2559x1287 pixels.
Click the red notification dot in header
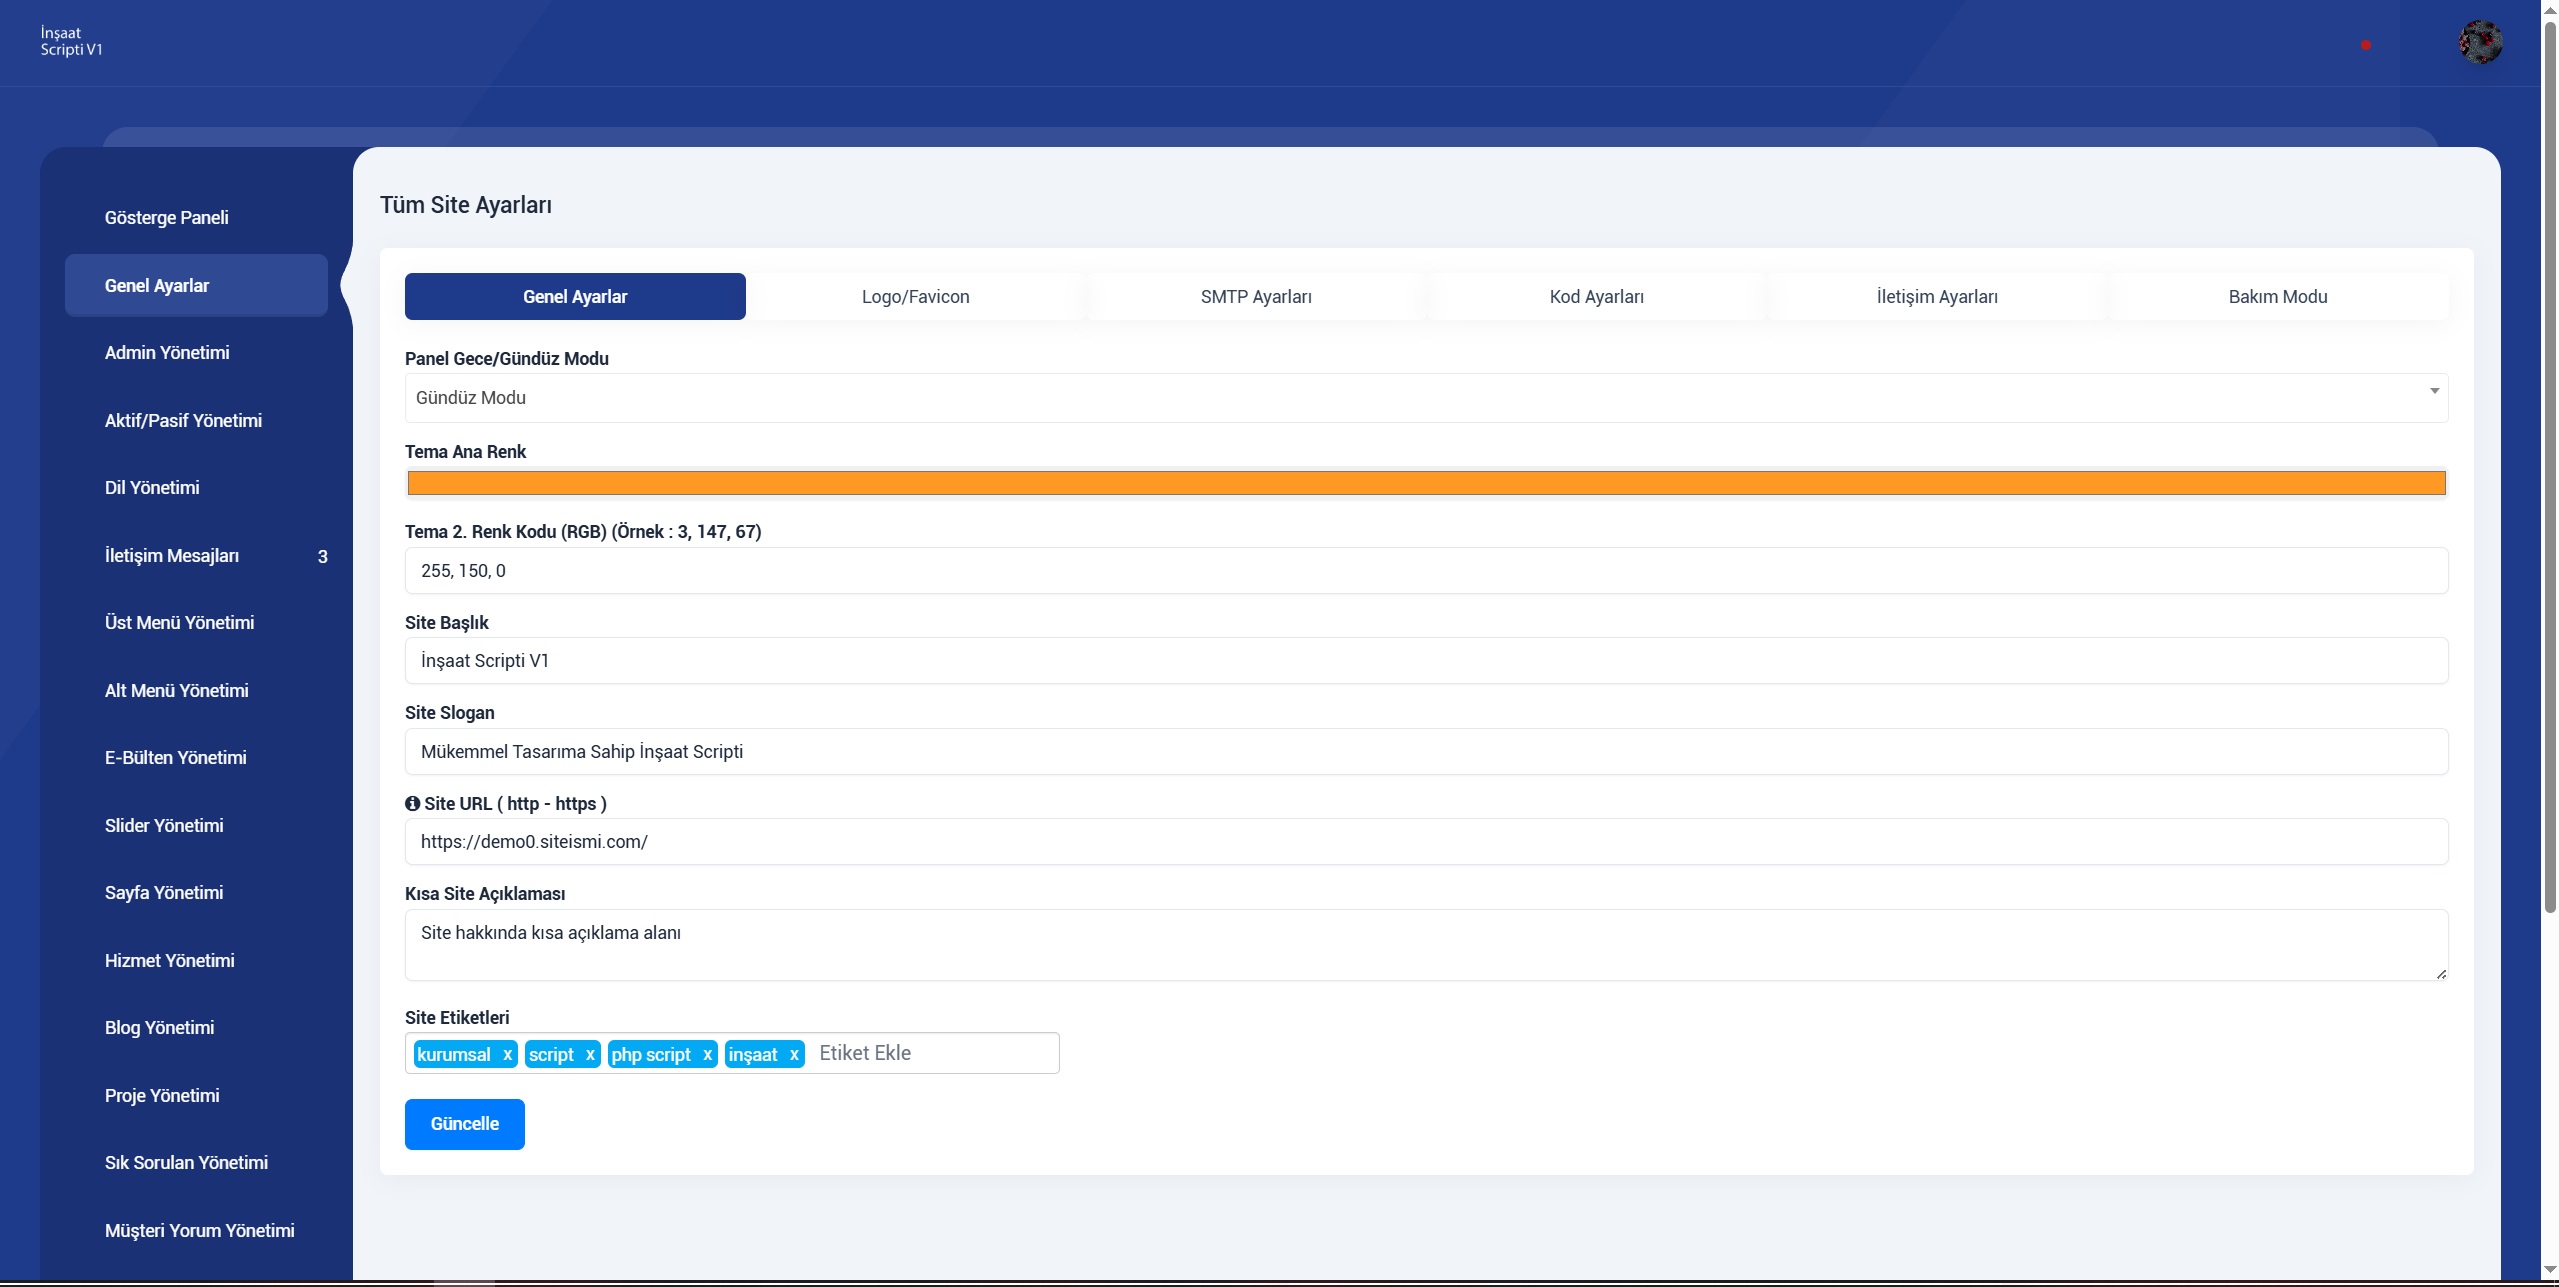2365,45
